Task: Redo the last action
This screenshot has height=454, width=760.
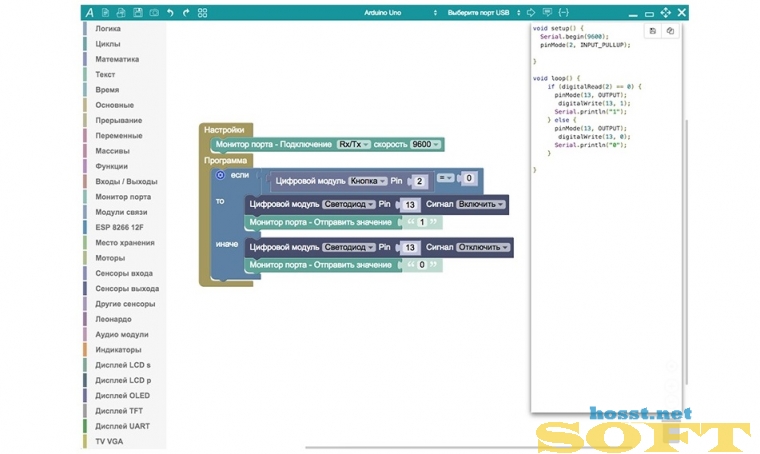Action: [x=186, y=13]
